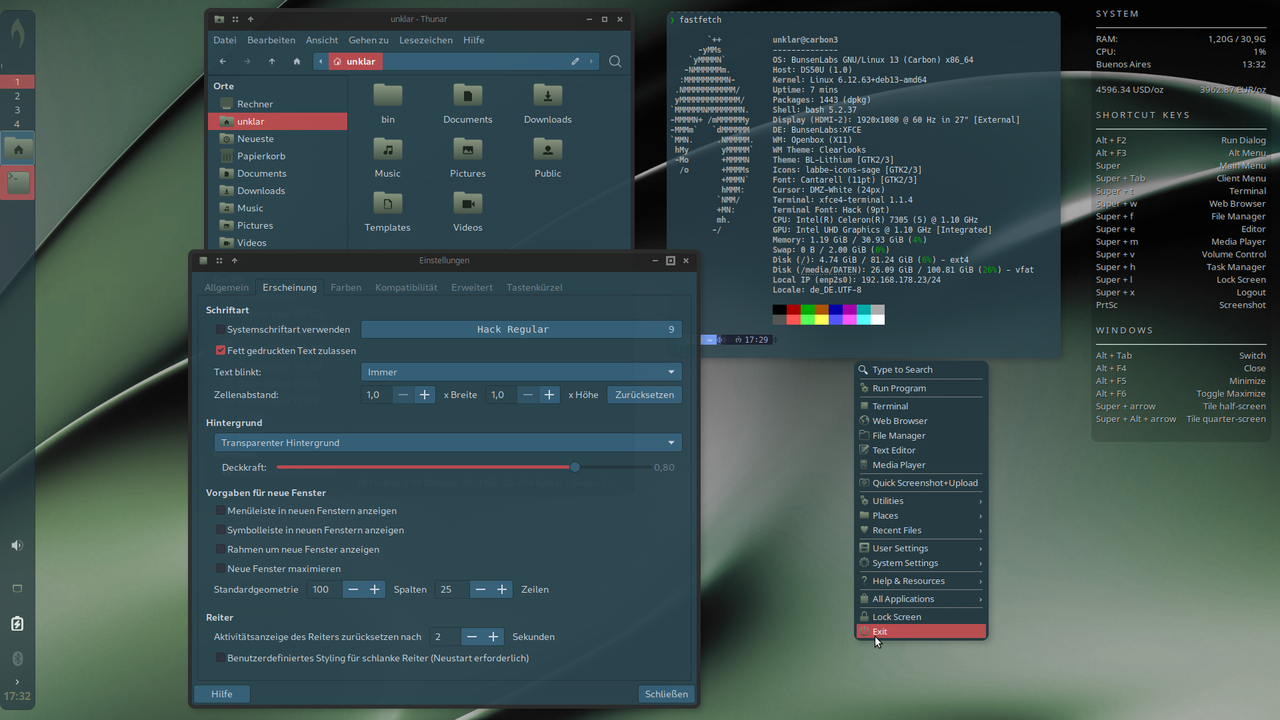Click the search icon in Thunar

[x=615, y=61]
